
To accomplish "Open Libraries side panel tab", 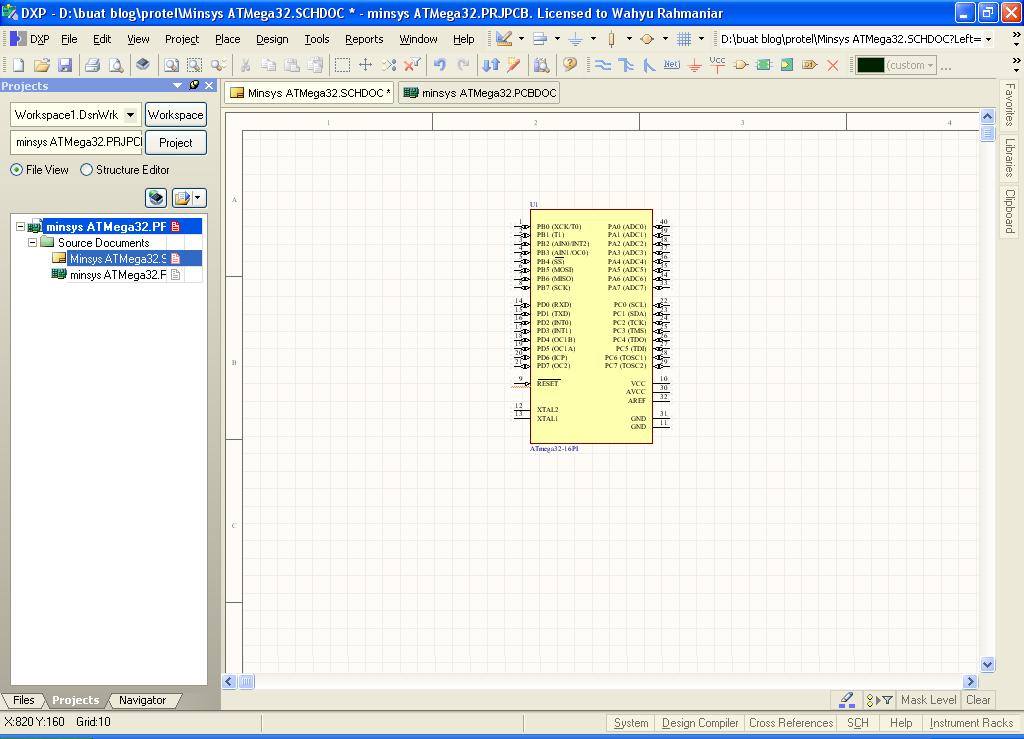I will (x=1010, y=157).
